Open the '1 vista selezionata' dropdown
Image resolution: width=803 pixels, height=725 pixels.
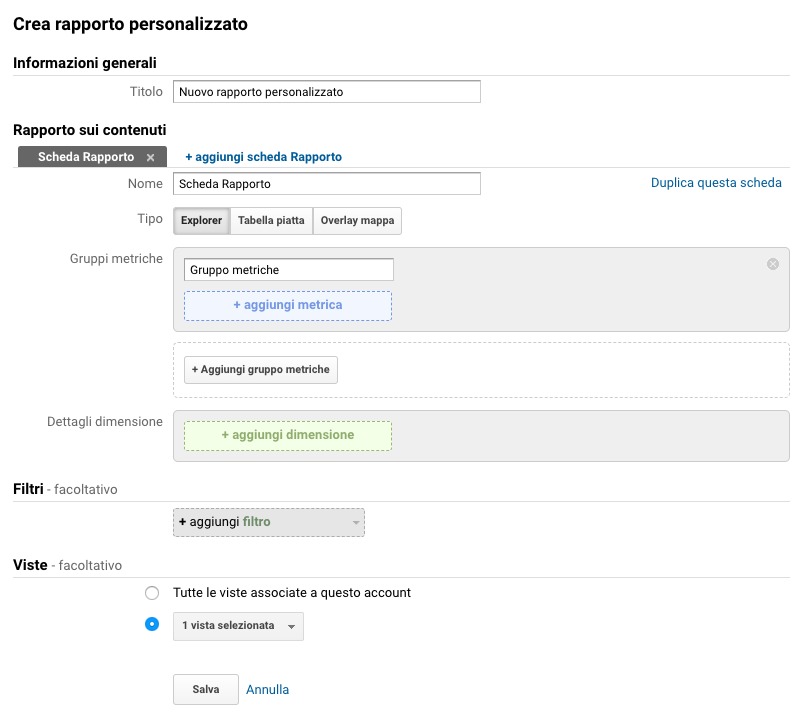coord(238,626)
